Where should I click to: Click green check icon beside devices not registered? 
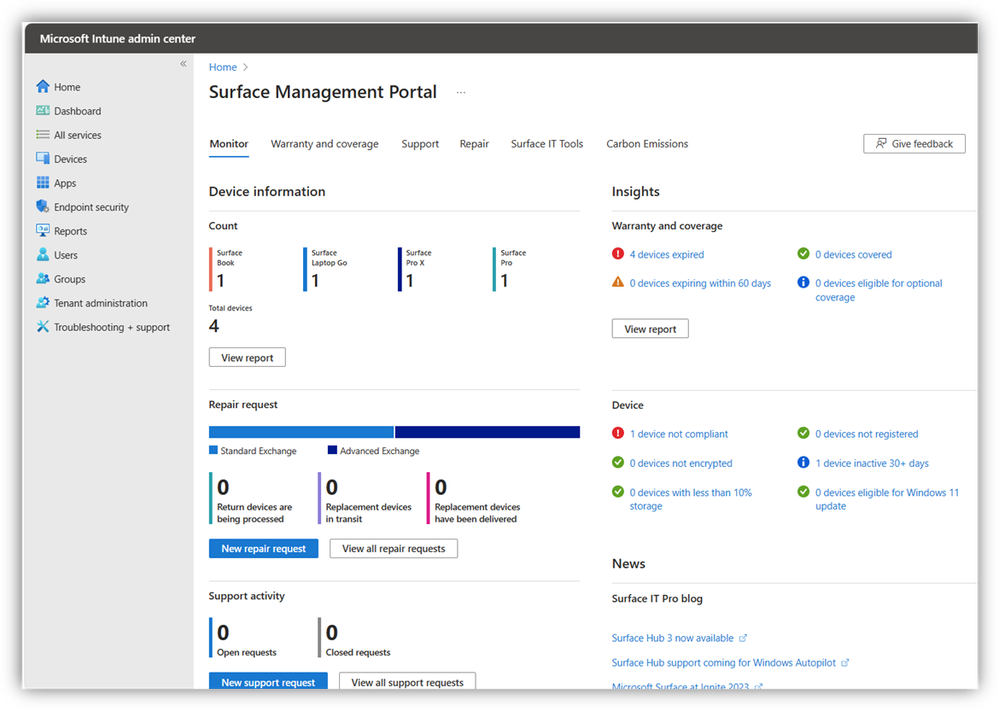[x=803, y=433]
